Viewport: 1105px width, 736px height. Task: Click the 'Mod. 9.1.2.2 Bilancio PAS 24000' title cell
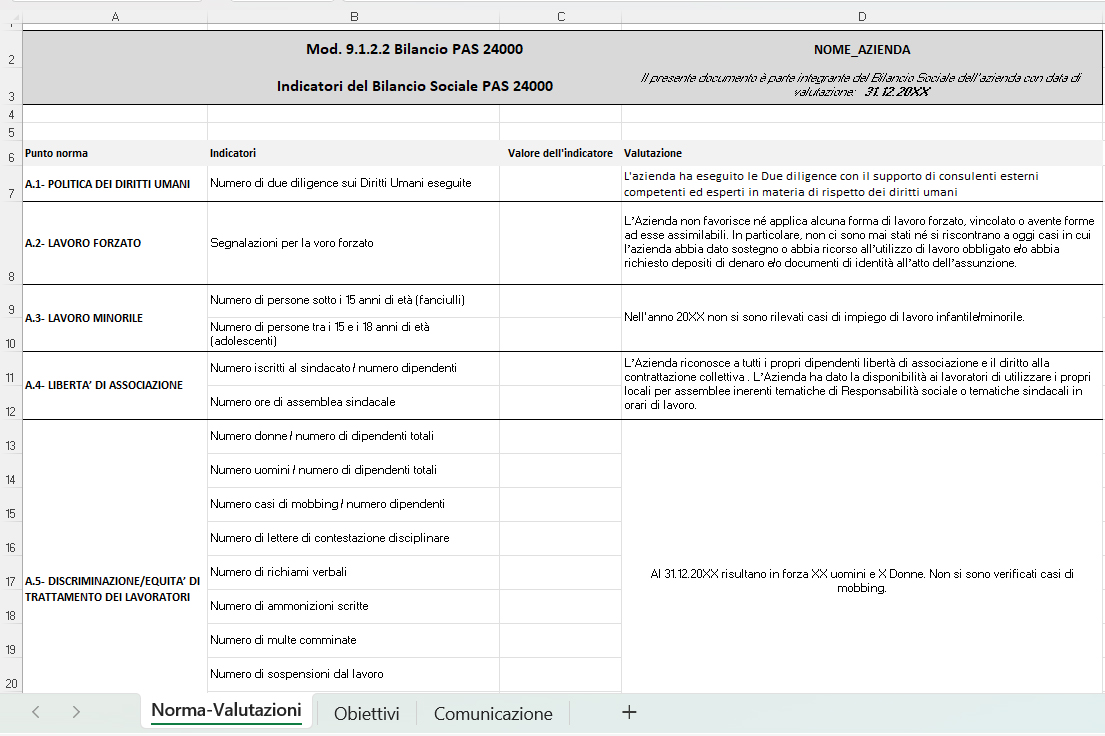coord(414,50)
